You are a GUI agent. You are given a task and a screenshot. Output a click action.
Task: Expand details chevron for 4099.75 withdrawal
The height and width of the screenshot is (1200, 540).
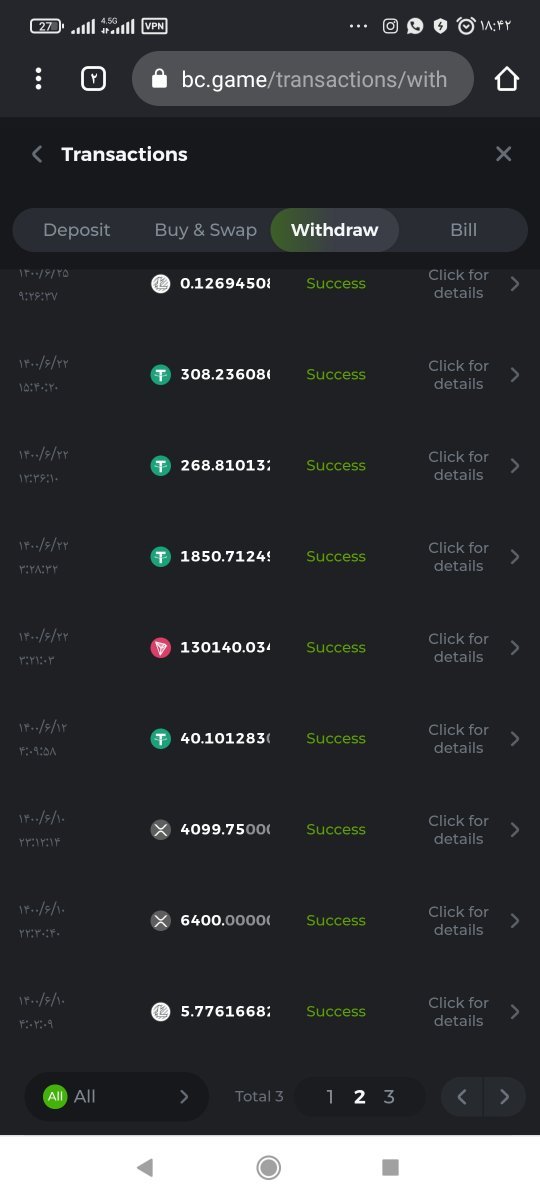(x=515, y=830)
